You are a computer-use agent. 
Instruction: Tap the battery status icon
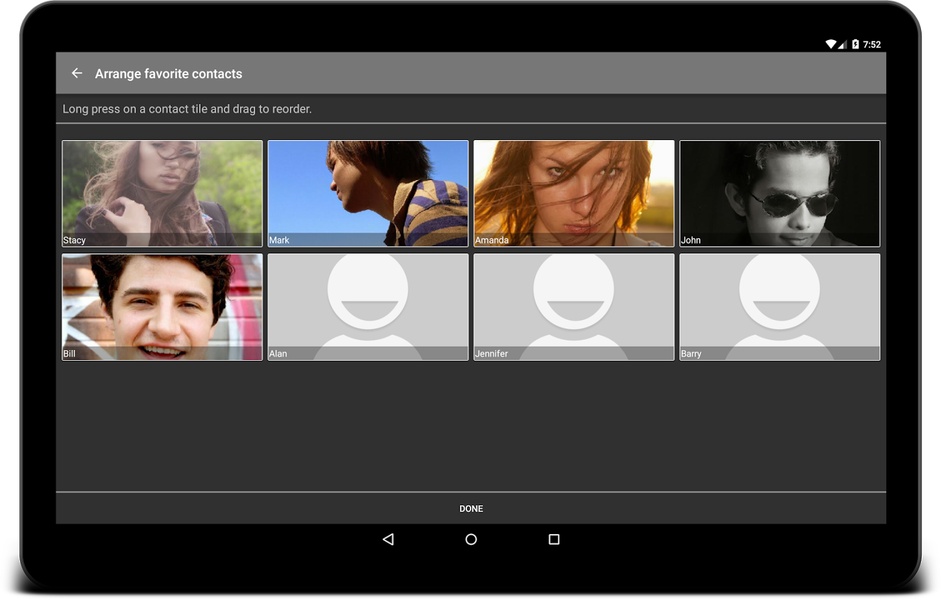[855, 44]
